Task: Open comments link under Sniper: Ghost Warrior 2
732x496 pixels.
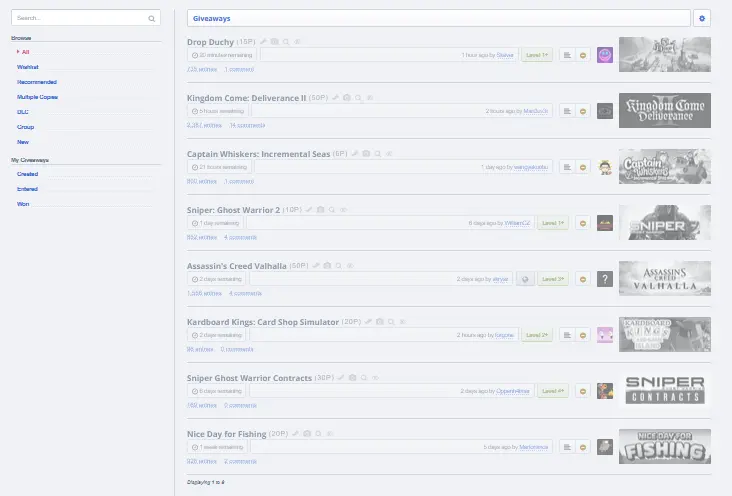Action: pos(240,237)
